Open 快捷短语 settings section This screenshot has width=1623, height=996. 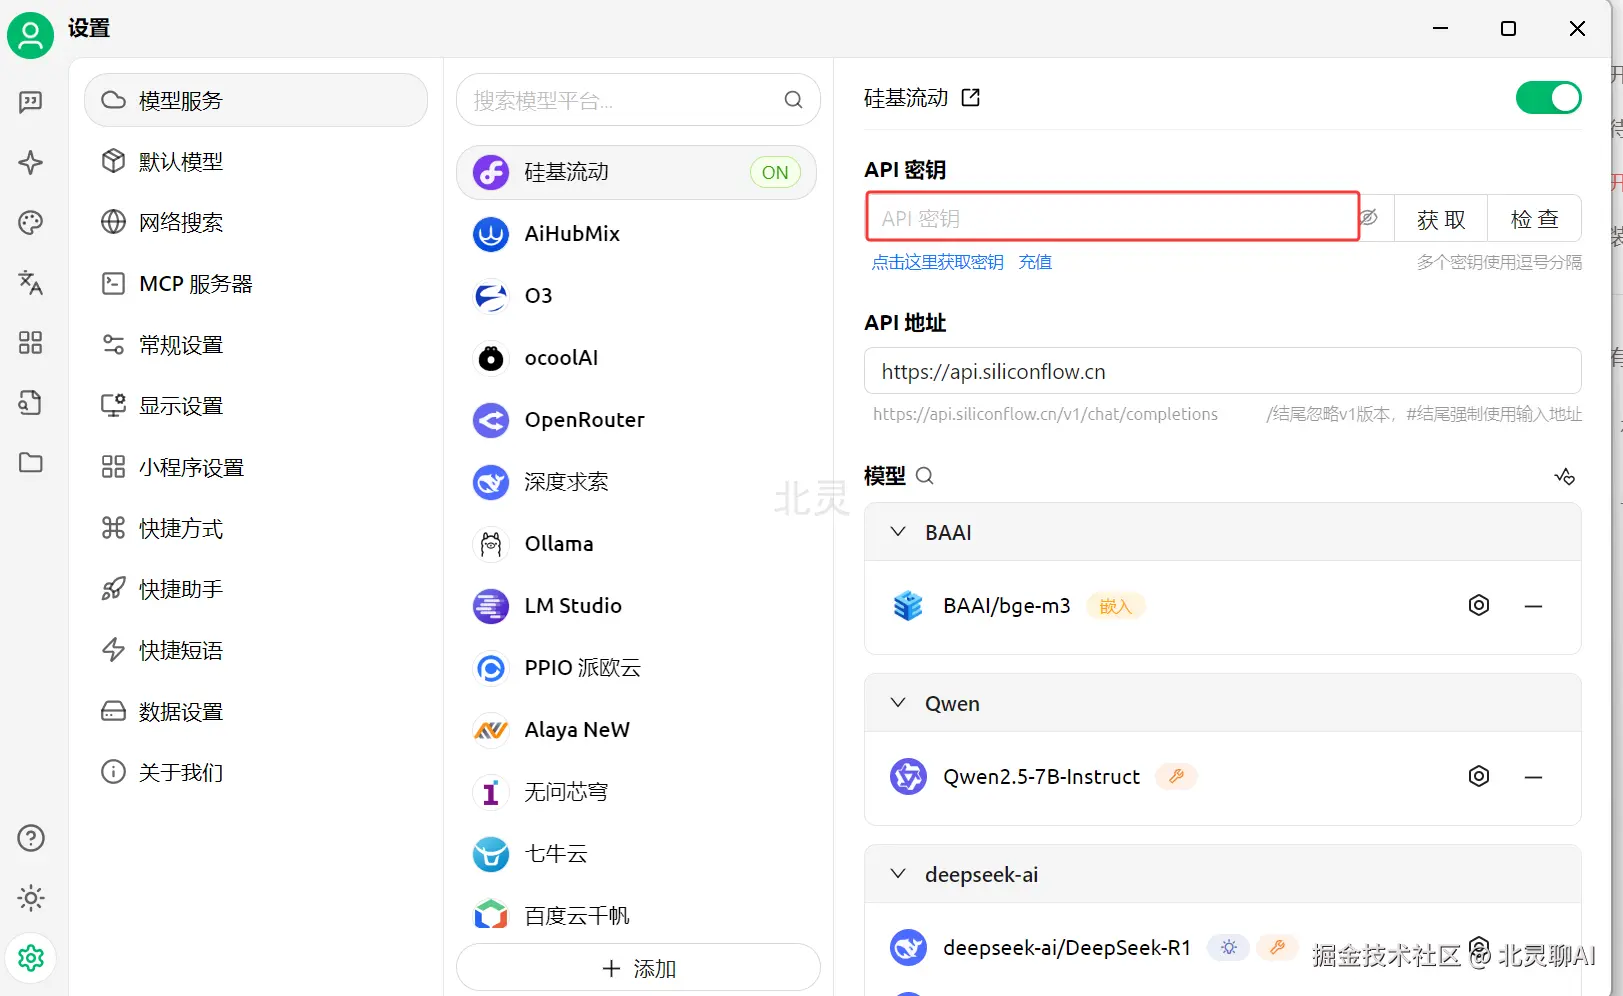click(256, 650)
